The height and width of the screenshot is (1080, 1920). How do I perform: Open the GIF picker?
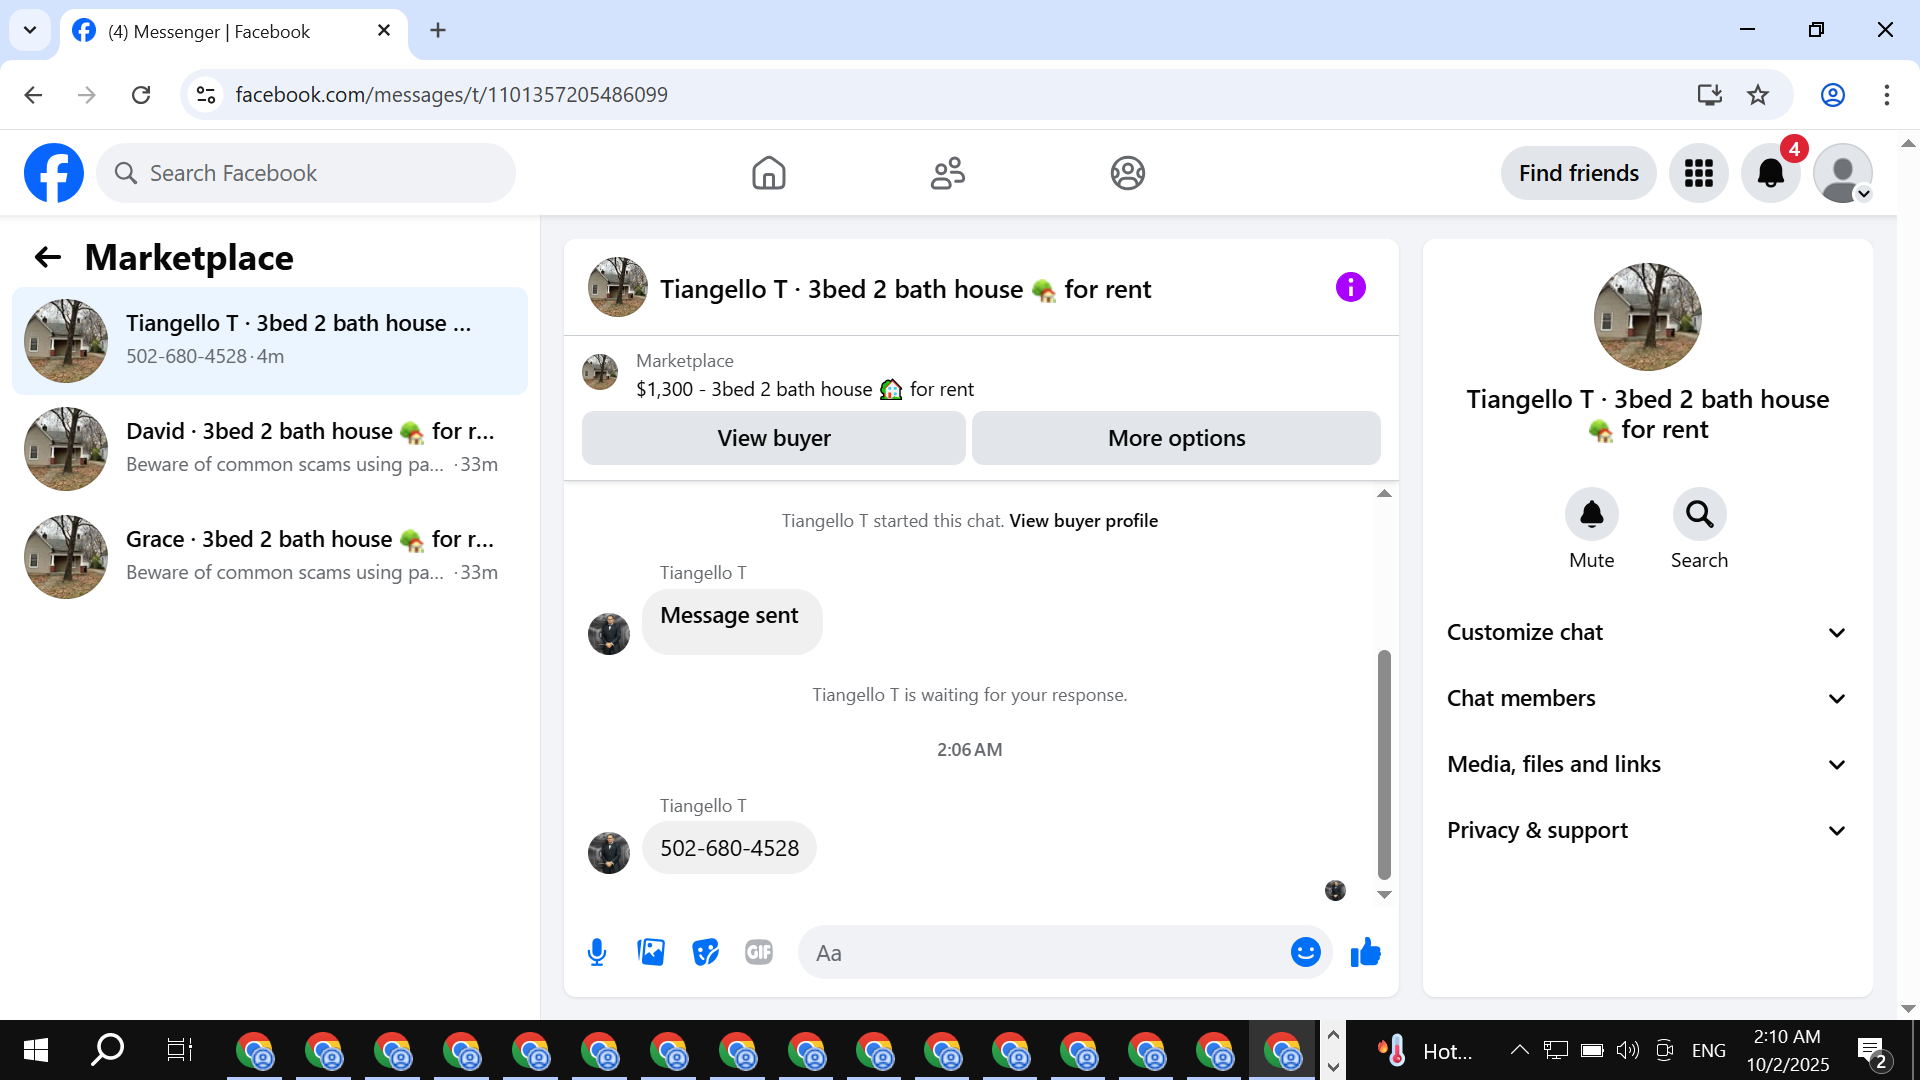click(759, 952)
